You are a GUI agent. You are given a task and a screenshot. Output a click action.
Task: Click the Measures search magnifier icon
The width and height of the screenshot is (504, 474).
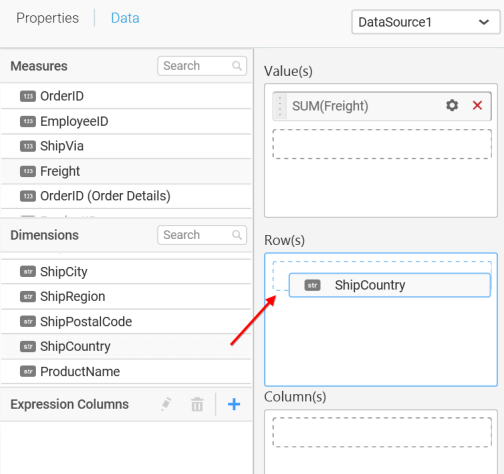coord(237,66)
